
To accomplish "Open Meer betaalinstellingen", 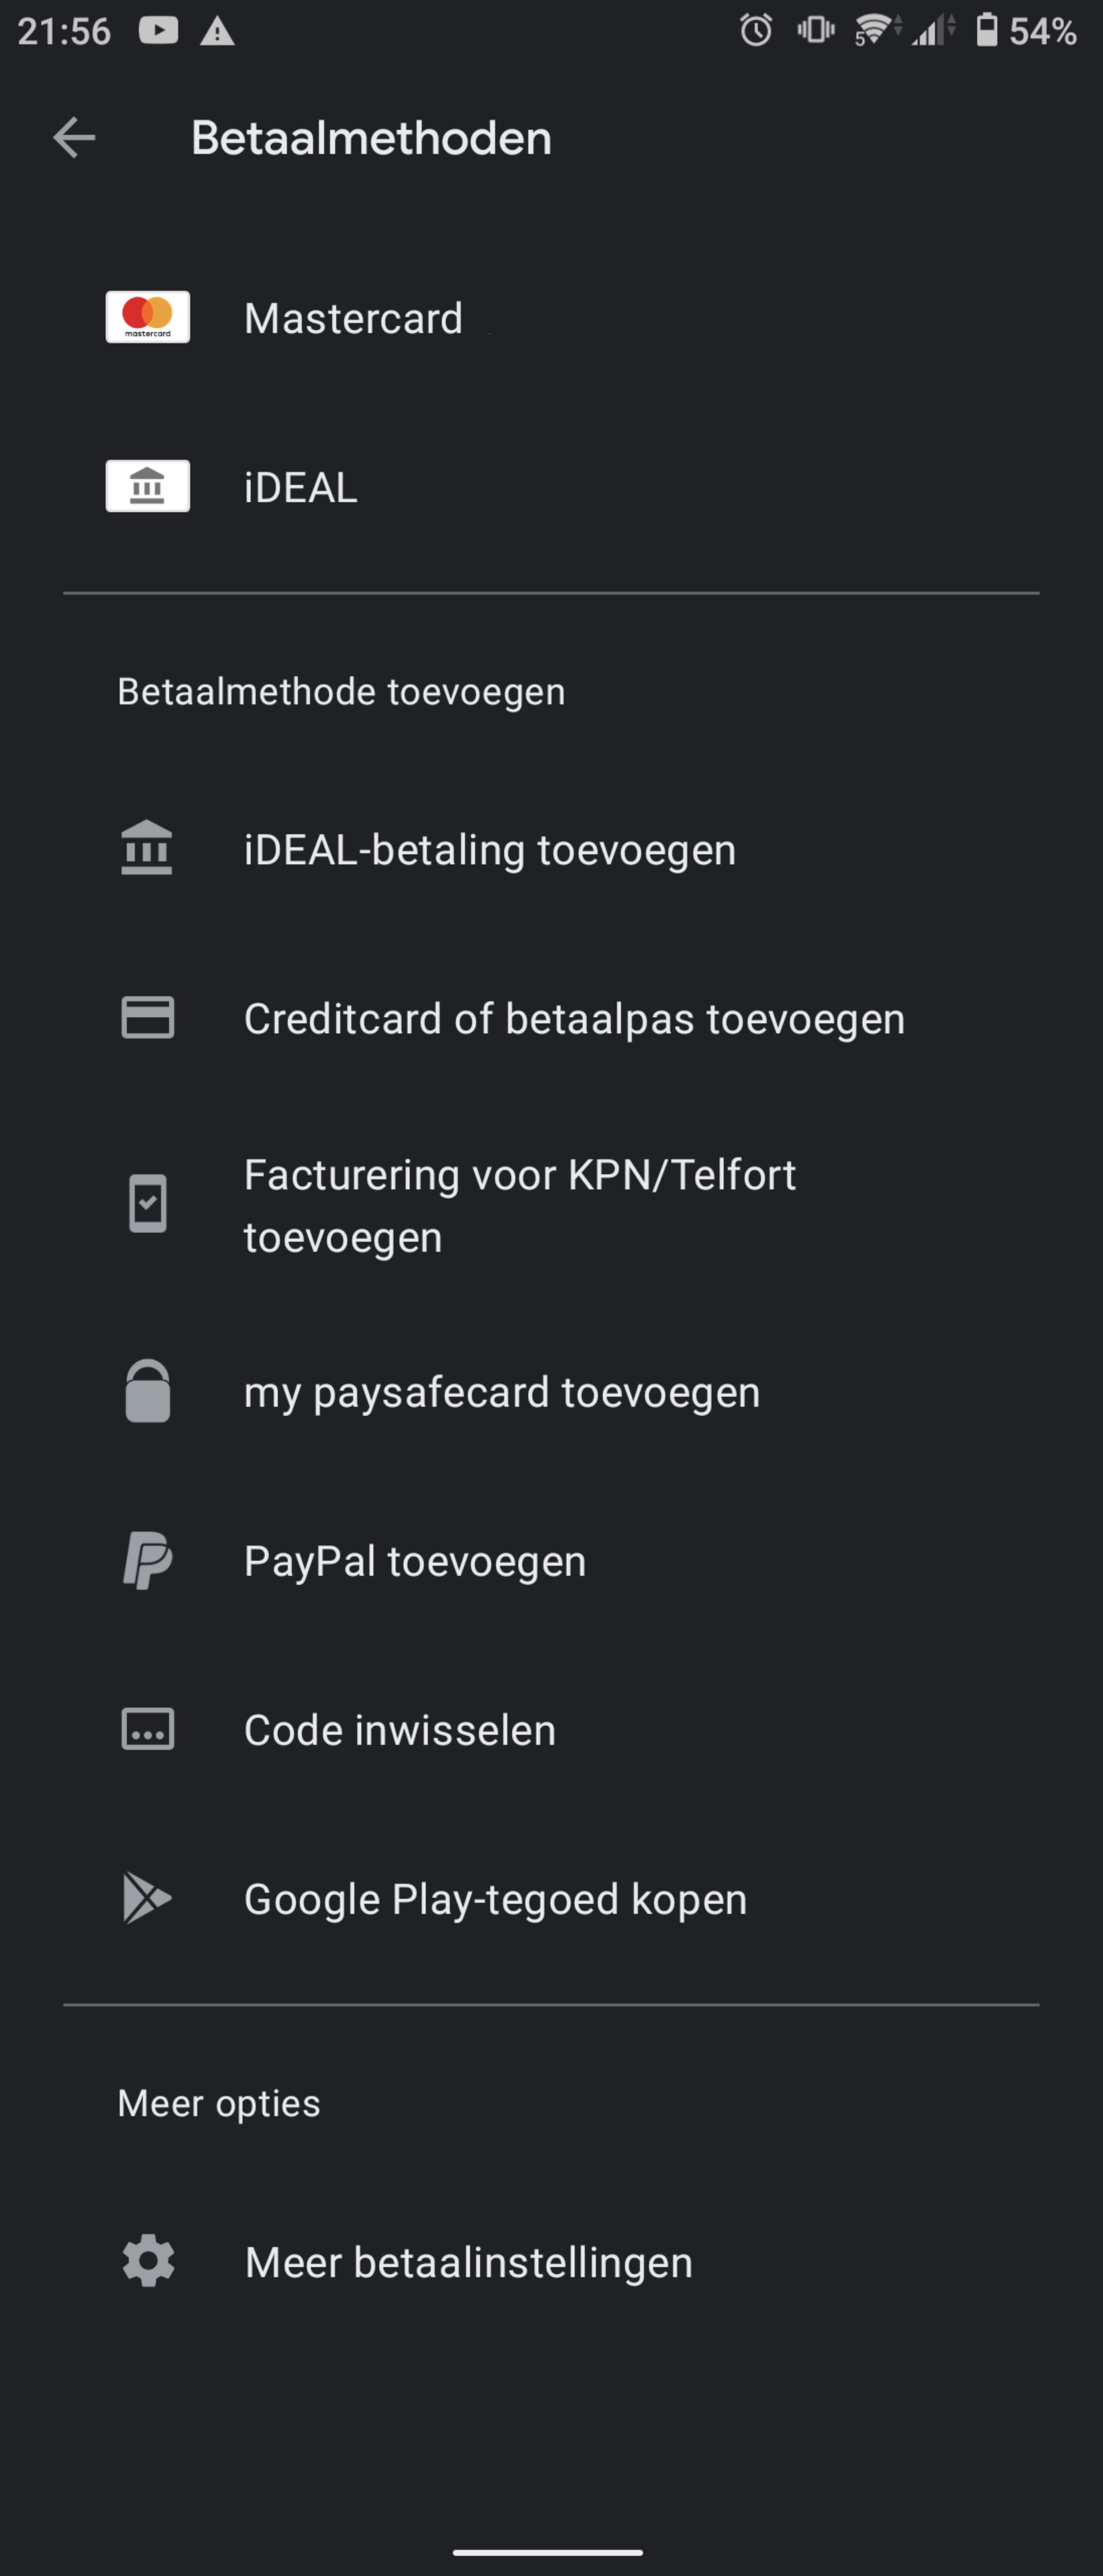I will pyautogui.click(x=551, y=2262).
